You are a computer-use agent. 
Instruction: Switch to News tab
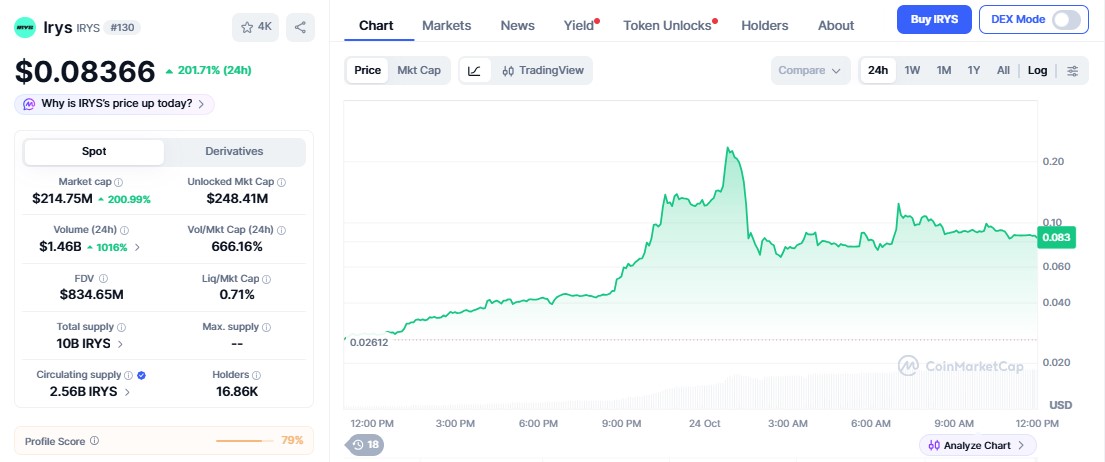point(517,25)
